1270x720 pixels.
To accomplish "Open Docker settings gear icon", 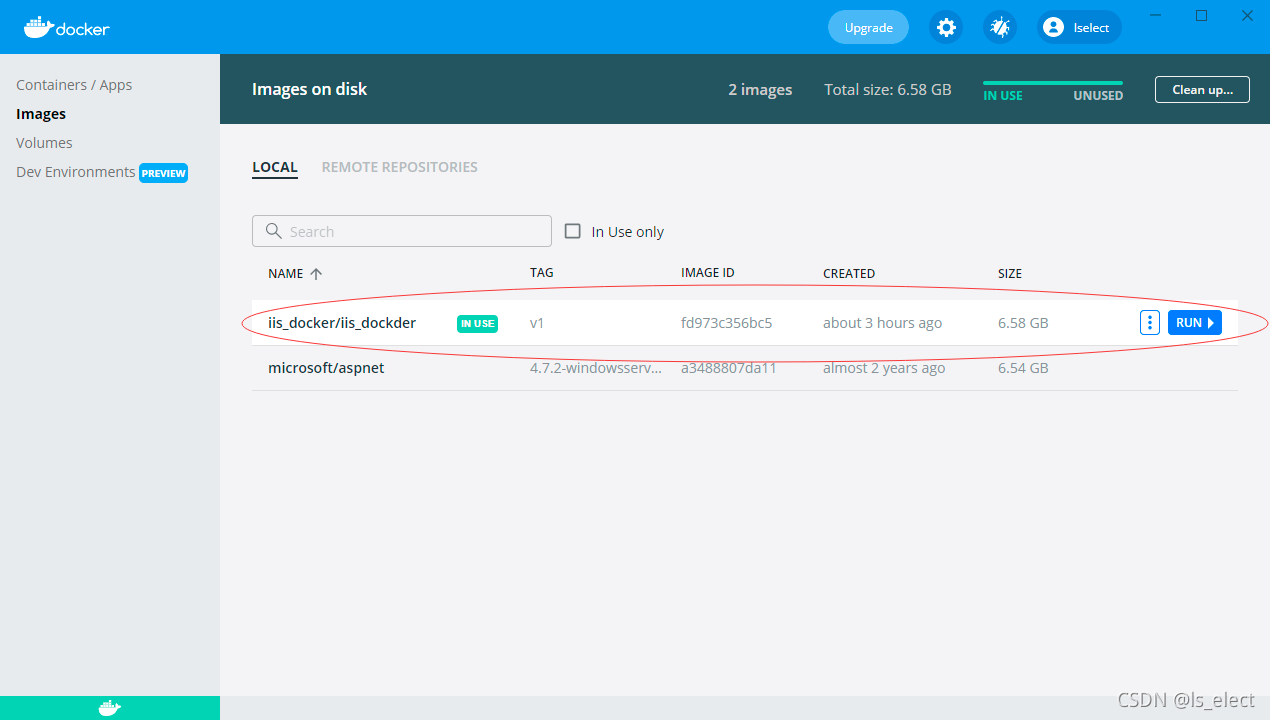I will tap(946, 27).
